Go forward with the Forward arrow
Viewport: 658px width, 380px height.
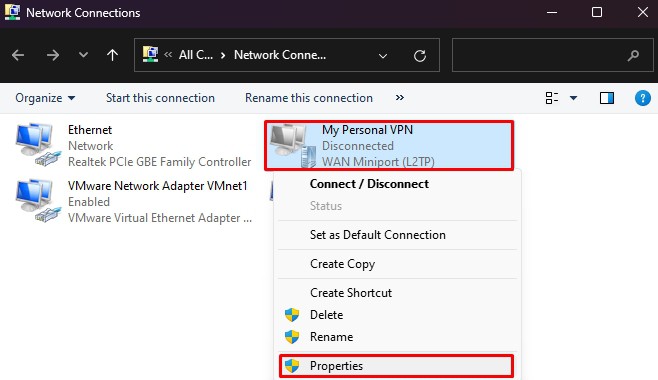(x=52, y=55)
